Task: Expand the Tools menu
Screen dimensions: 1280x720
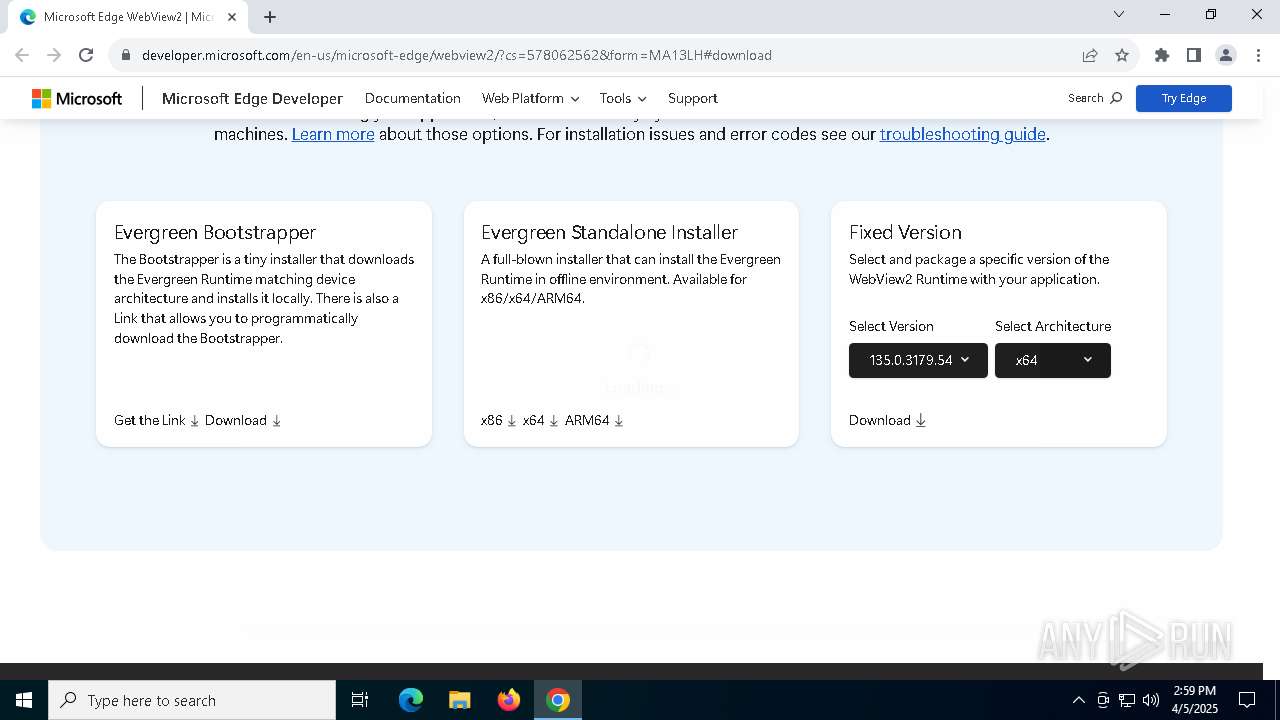Action: 623,98
